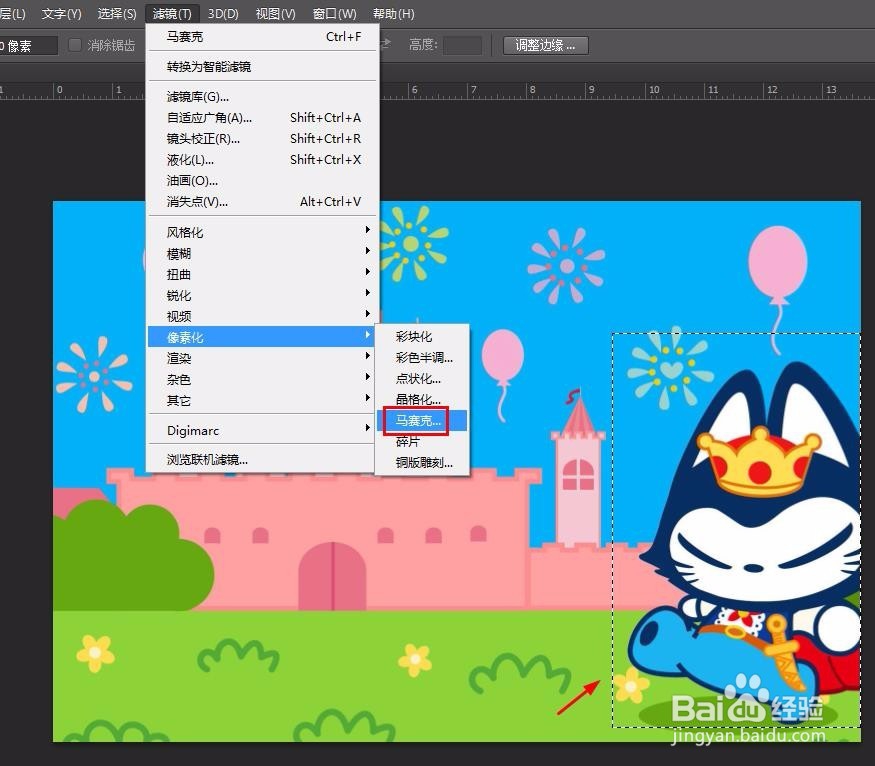Viewport: 875px width, 766px height.
Task: Expand the 杂色 submenu
Action: click(x=263, y=379)
